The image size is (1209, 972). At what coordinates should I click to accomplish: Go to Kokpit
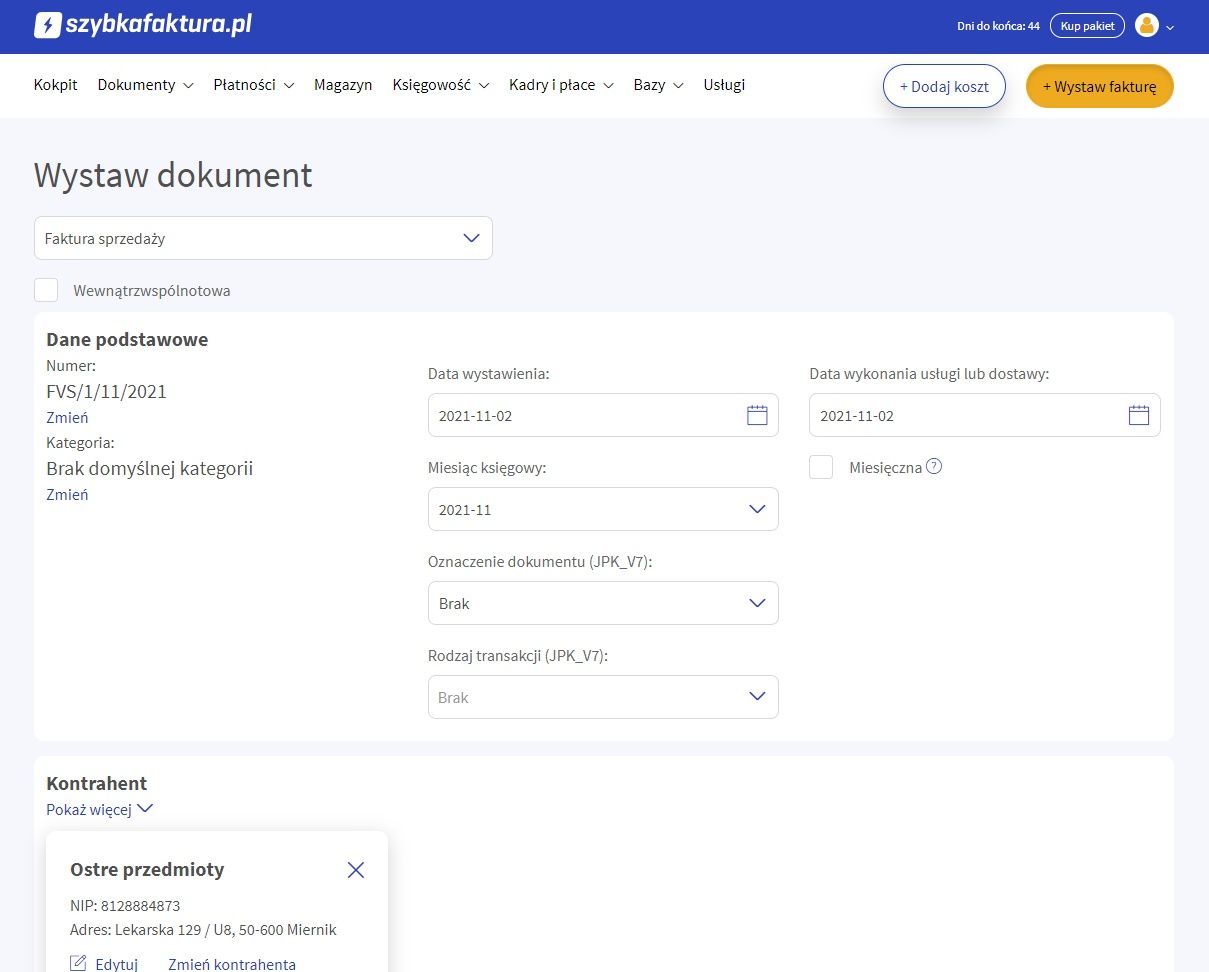click(55, 85)
